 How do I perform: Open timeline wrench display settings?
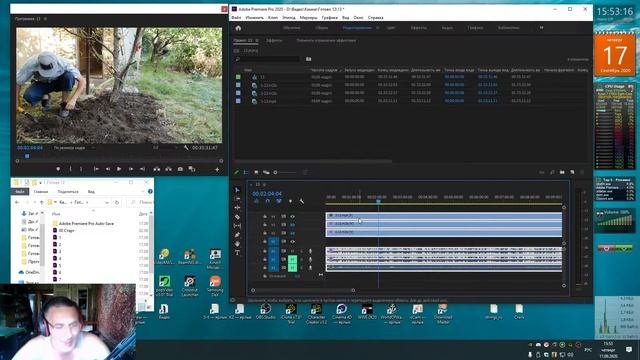tap(302, 201)
